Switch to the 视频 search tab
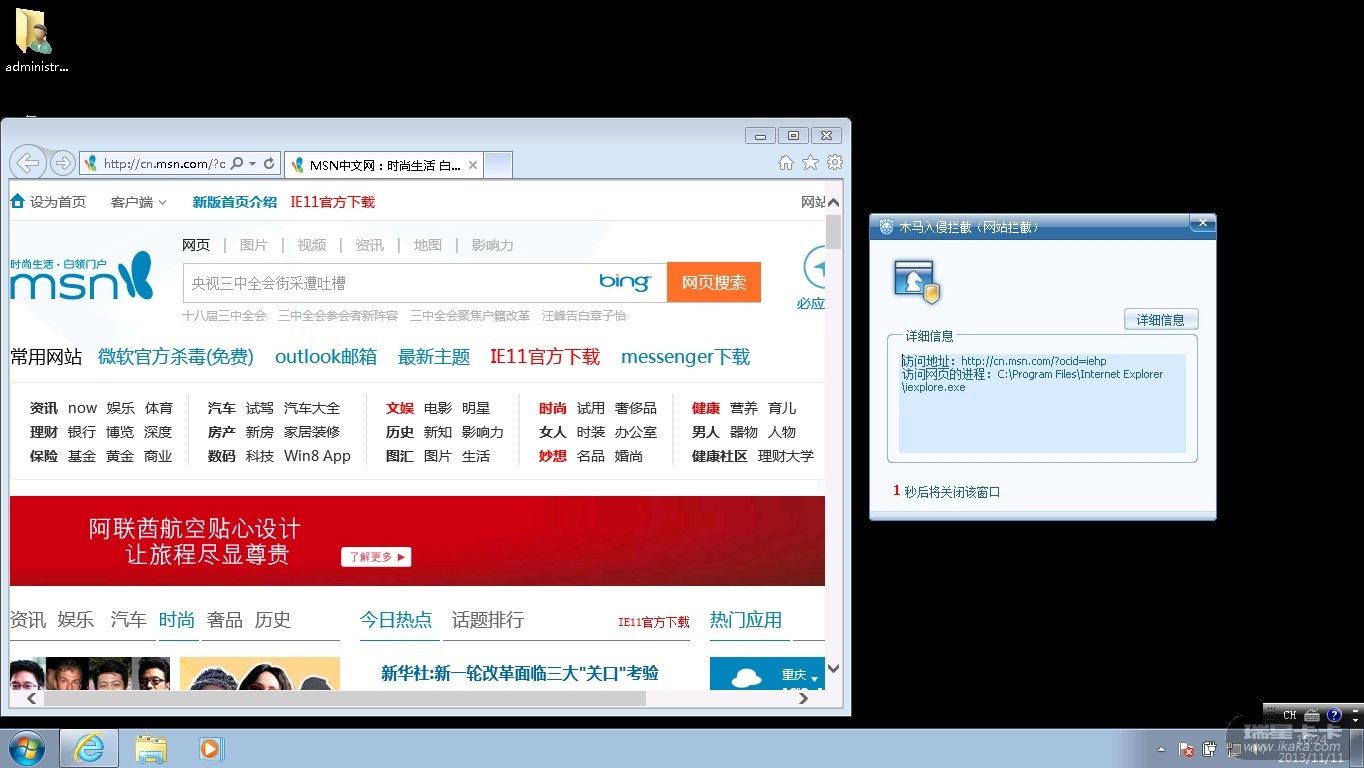 [x=312, y=245]
